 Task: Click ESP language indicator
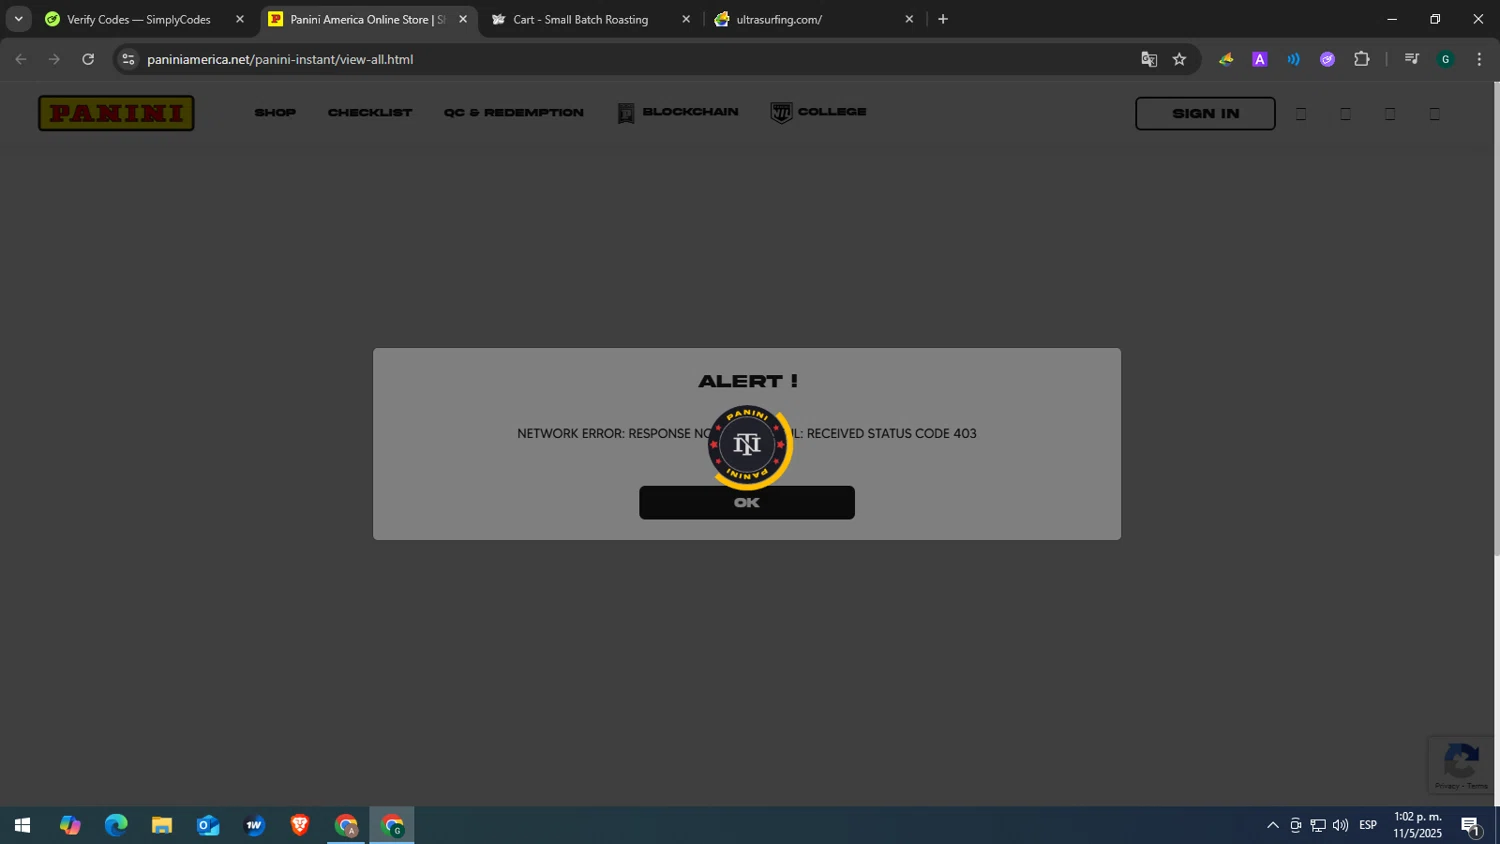[x=1368, y=825]
